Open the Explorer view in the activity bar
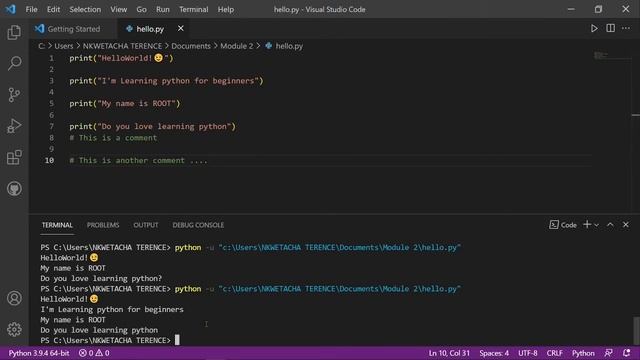640x360 pixels. point(14,32)
